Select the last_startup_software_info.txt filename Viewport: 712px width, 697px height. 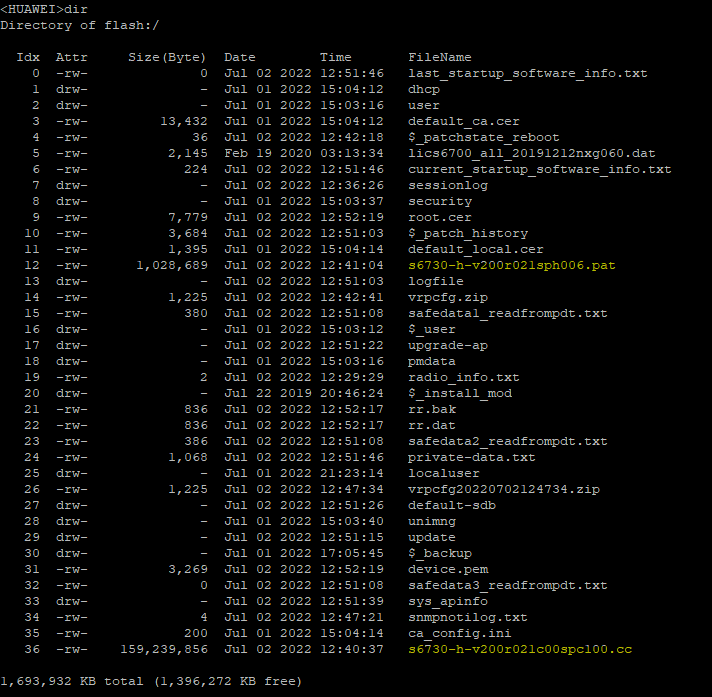coord(528,73)
